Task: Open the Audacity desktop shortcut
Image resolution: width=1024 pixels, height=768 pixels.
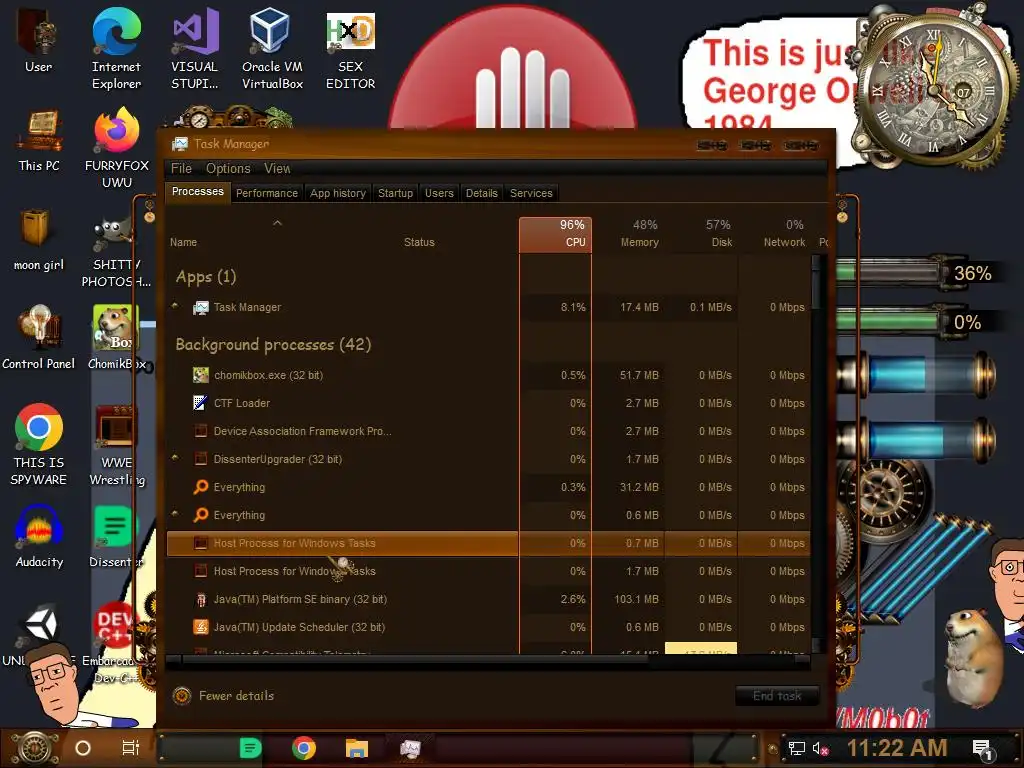Action: click(x=39, y=537)
